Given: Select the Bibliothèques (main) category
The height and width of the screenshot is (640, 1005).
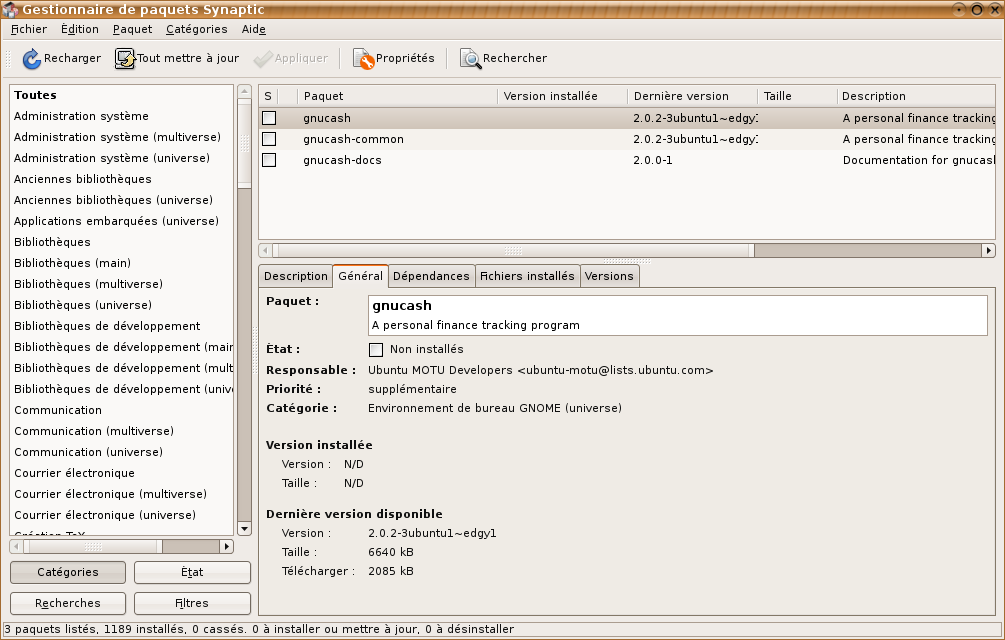Looking at the screenshot, I should [122, 263].
